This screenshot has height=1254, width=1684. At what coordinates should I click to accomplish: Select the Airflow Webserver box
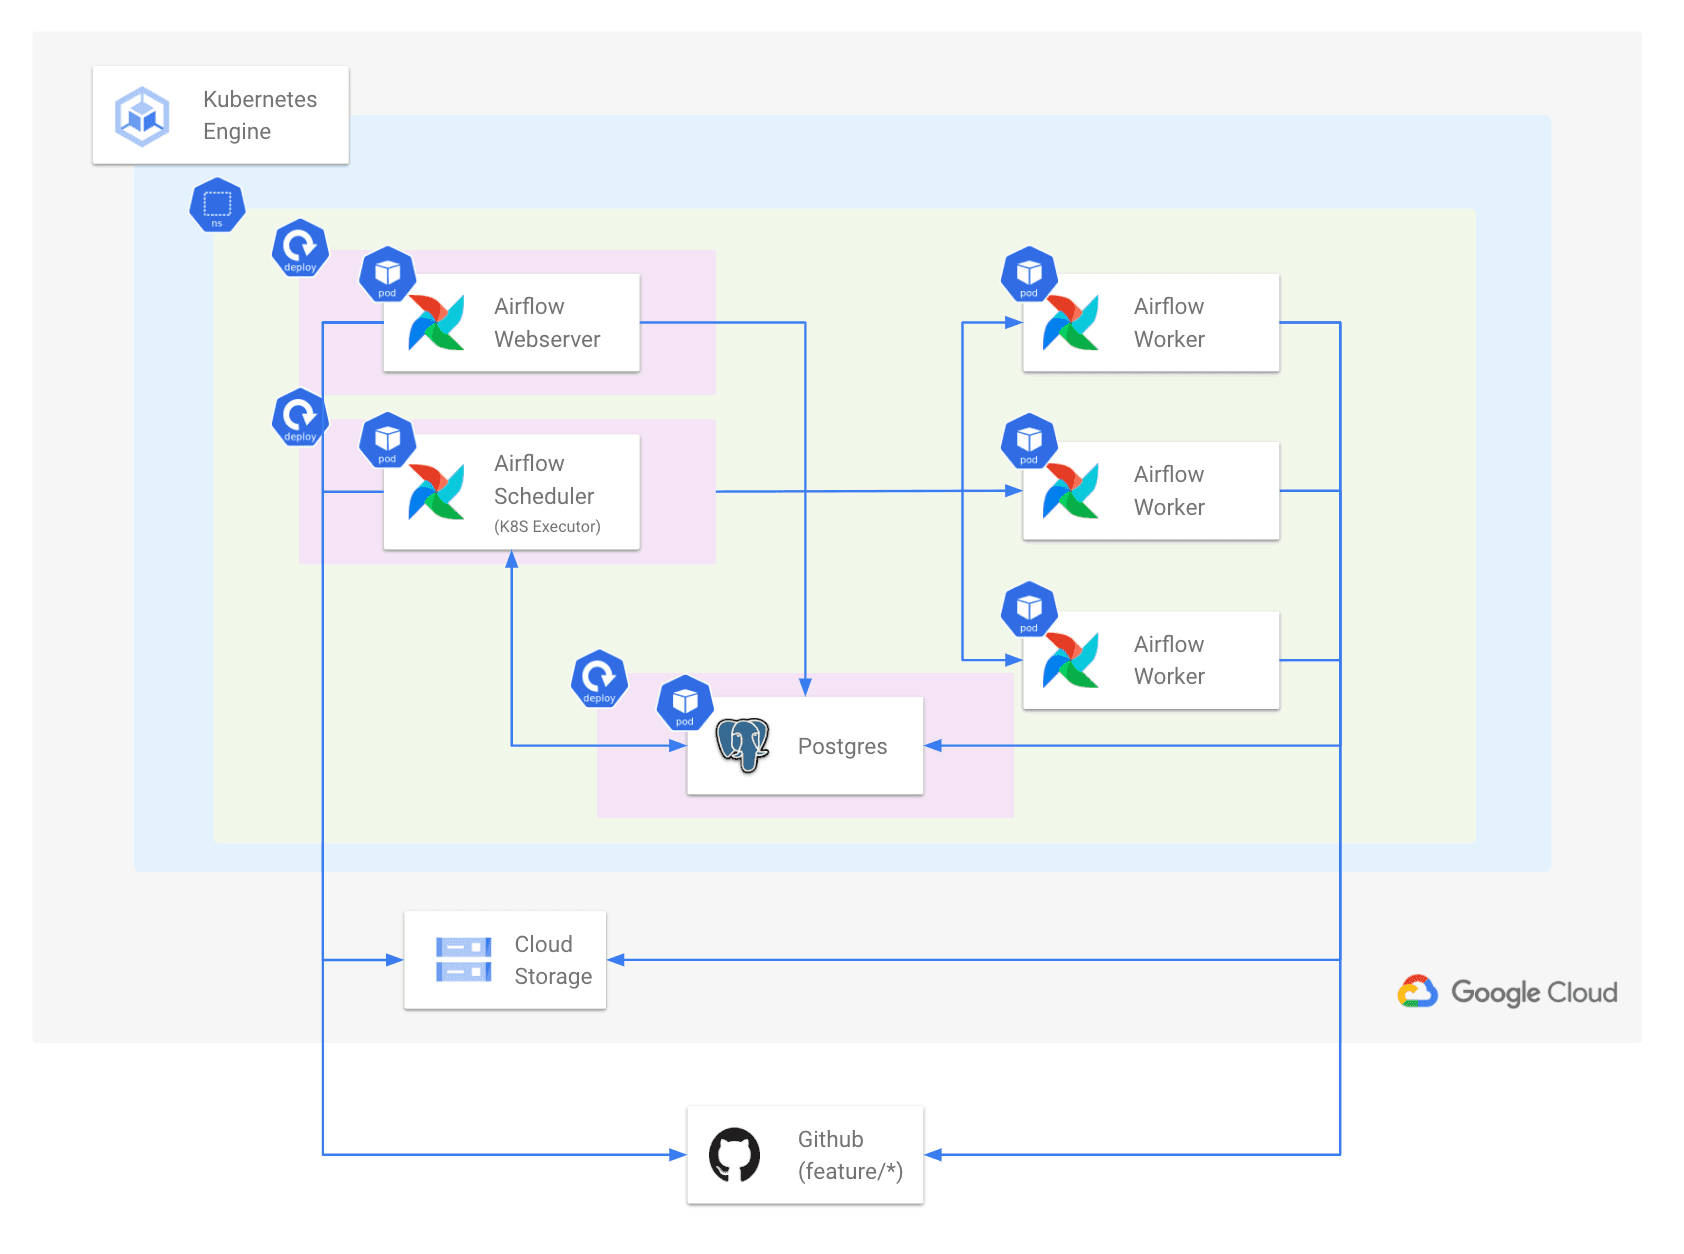pyautogui.click(x=511, y=323)
